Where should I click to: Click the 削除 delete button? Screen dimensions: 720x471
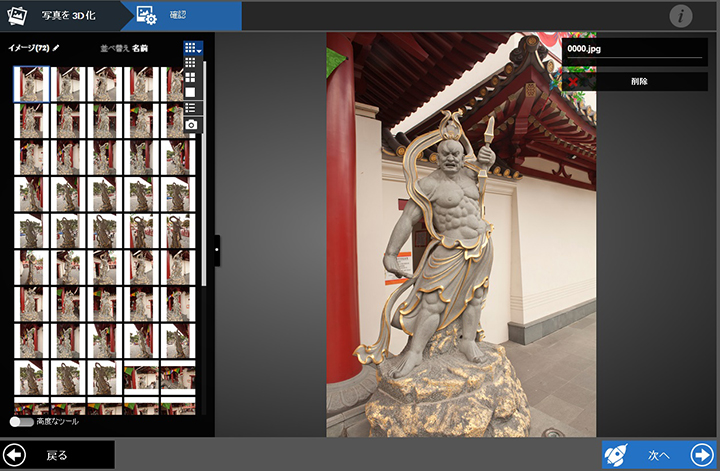point(635,82)
